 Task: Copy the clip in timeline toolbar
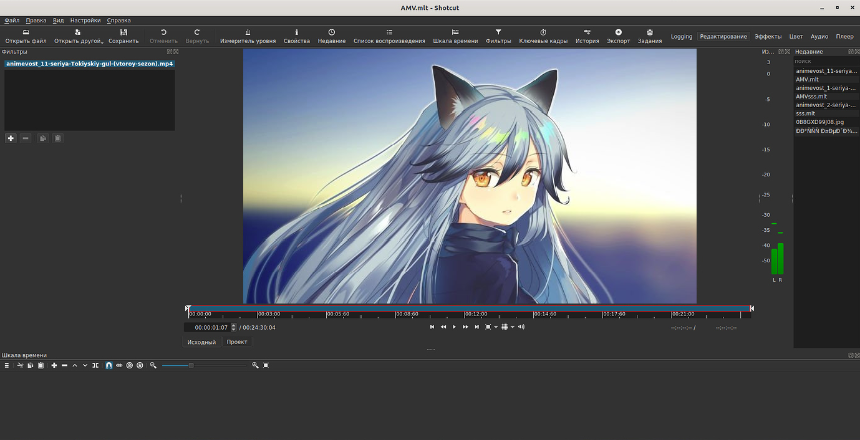pos(30,365)
